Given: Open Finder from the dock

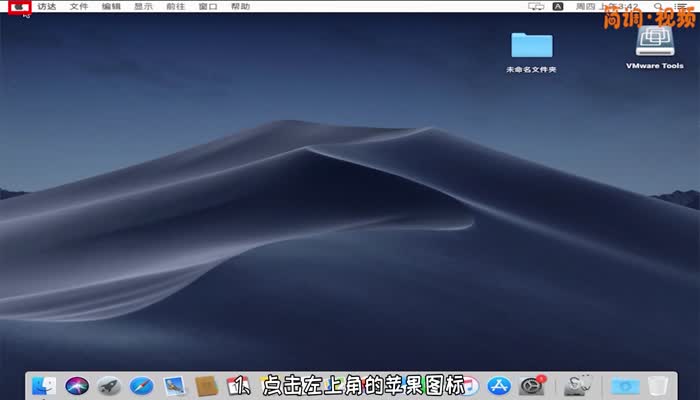Looking at the screenshot, I should click(44, 386).
